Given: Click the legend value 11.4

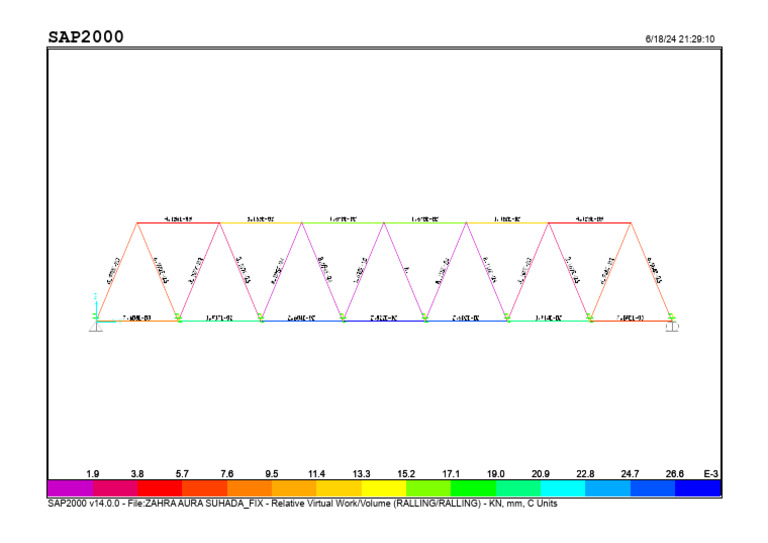Looking at the screenshot, I should tap(316, 473).
